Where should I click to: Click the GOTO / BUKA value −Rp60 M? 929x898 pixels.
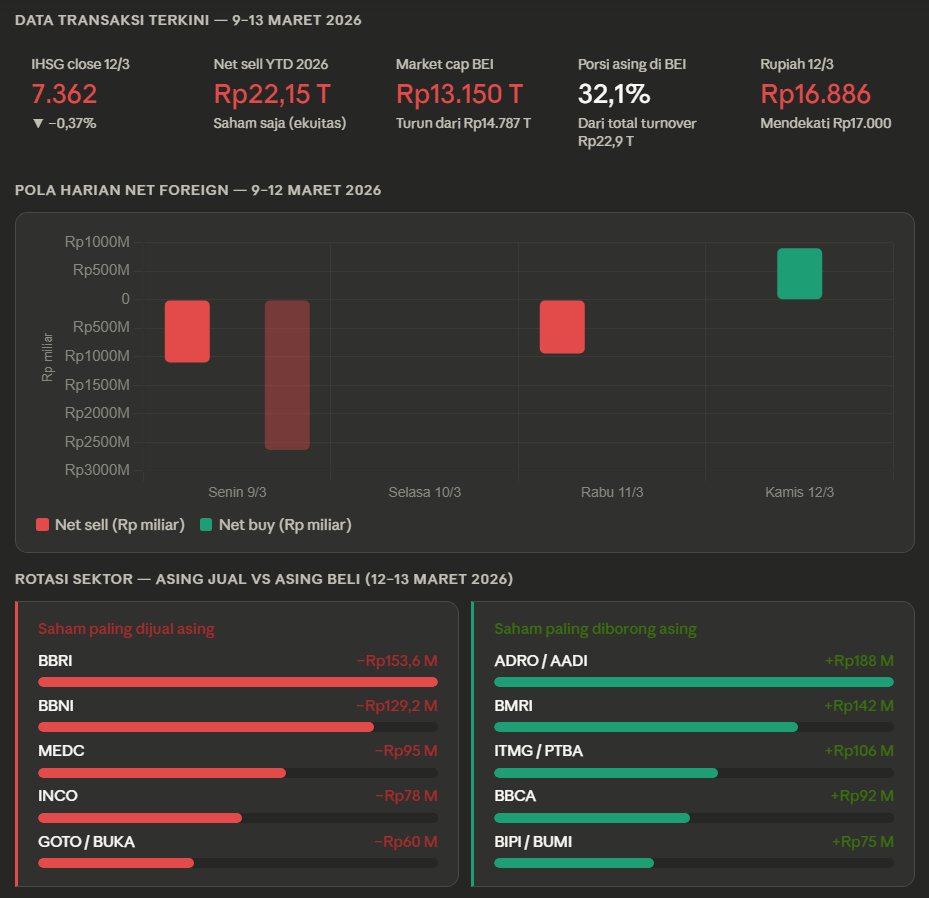406,842
